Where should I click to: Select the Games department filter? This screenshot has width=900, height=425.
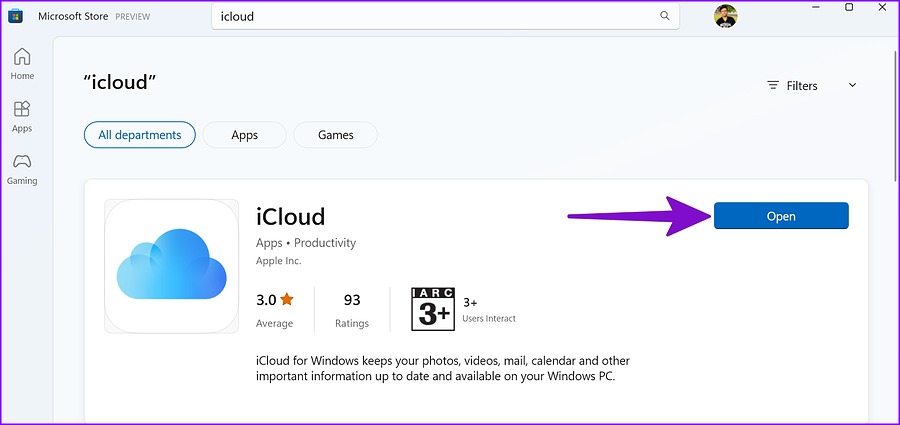tap(336, 135)
